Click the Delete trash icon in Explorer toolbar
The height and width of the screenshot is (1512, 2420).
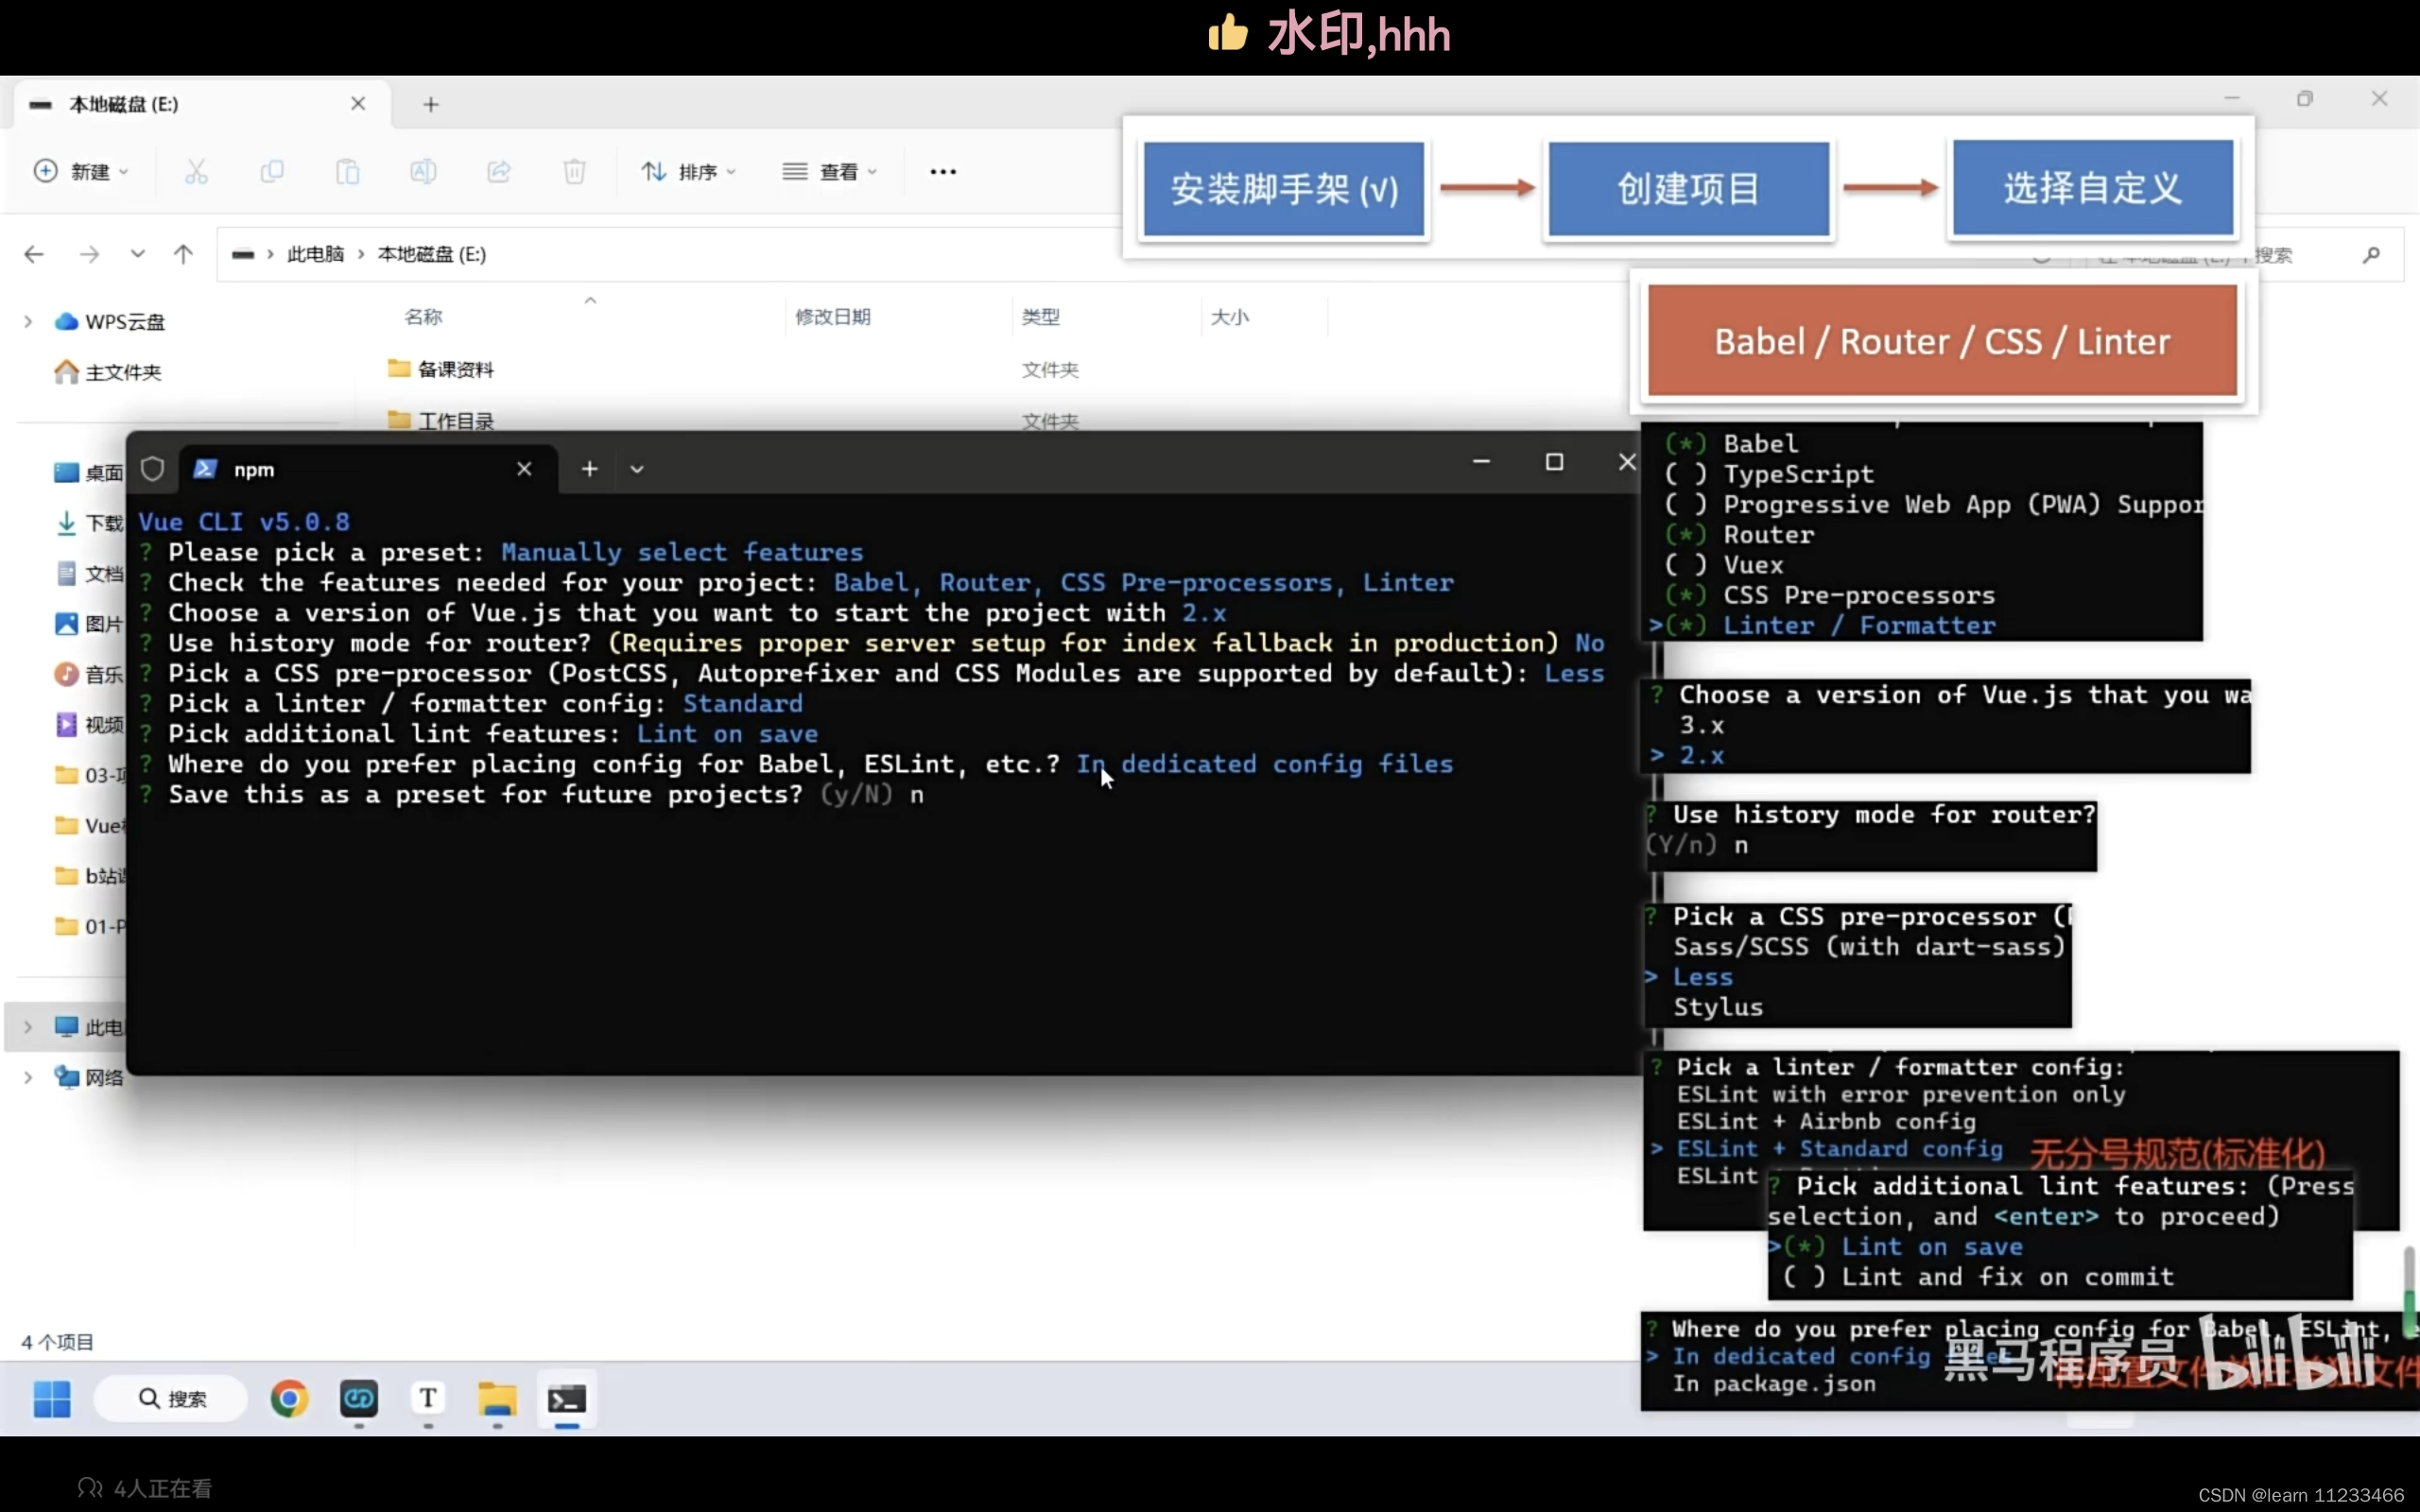point(574,171)
